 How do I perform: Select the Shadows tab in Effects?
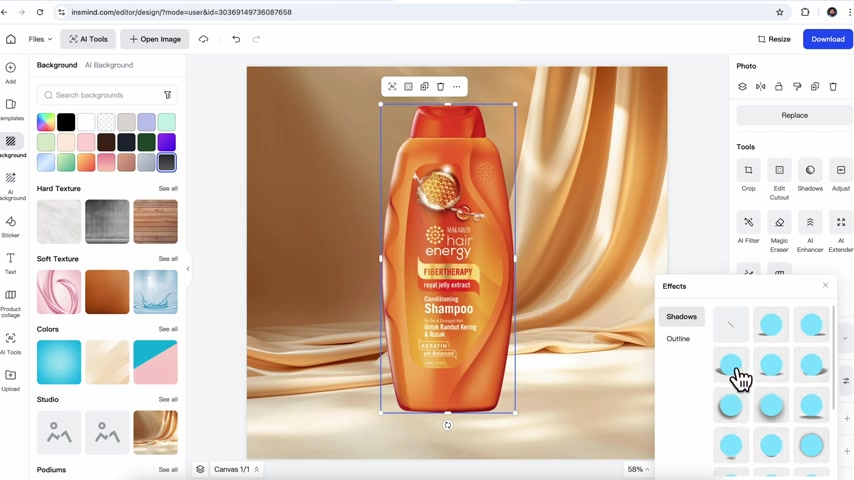[681, 317]
